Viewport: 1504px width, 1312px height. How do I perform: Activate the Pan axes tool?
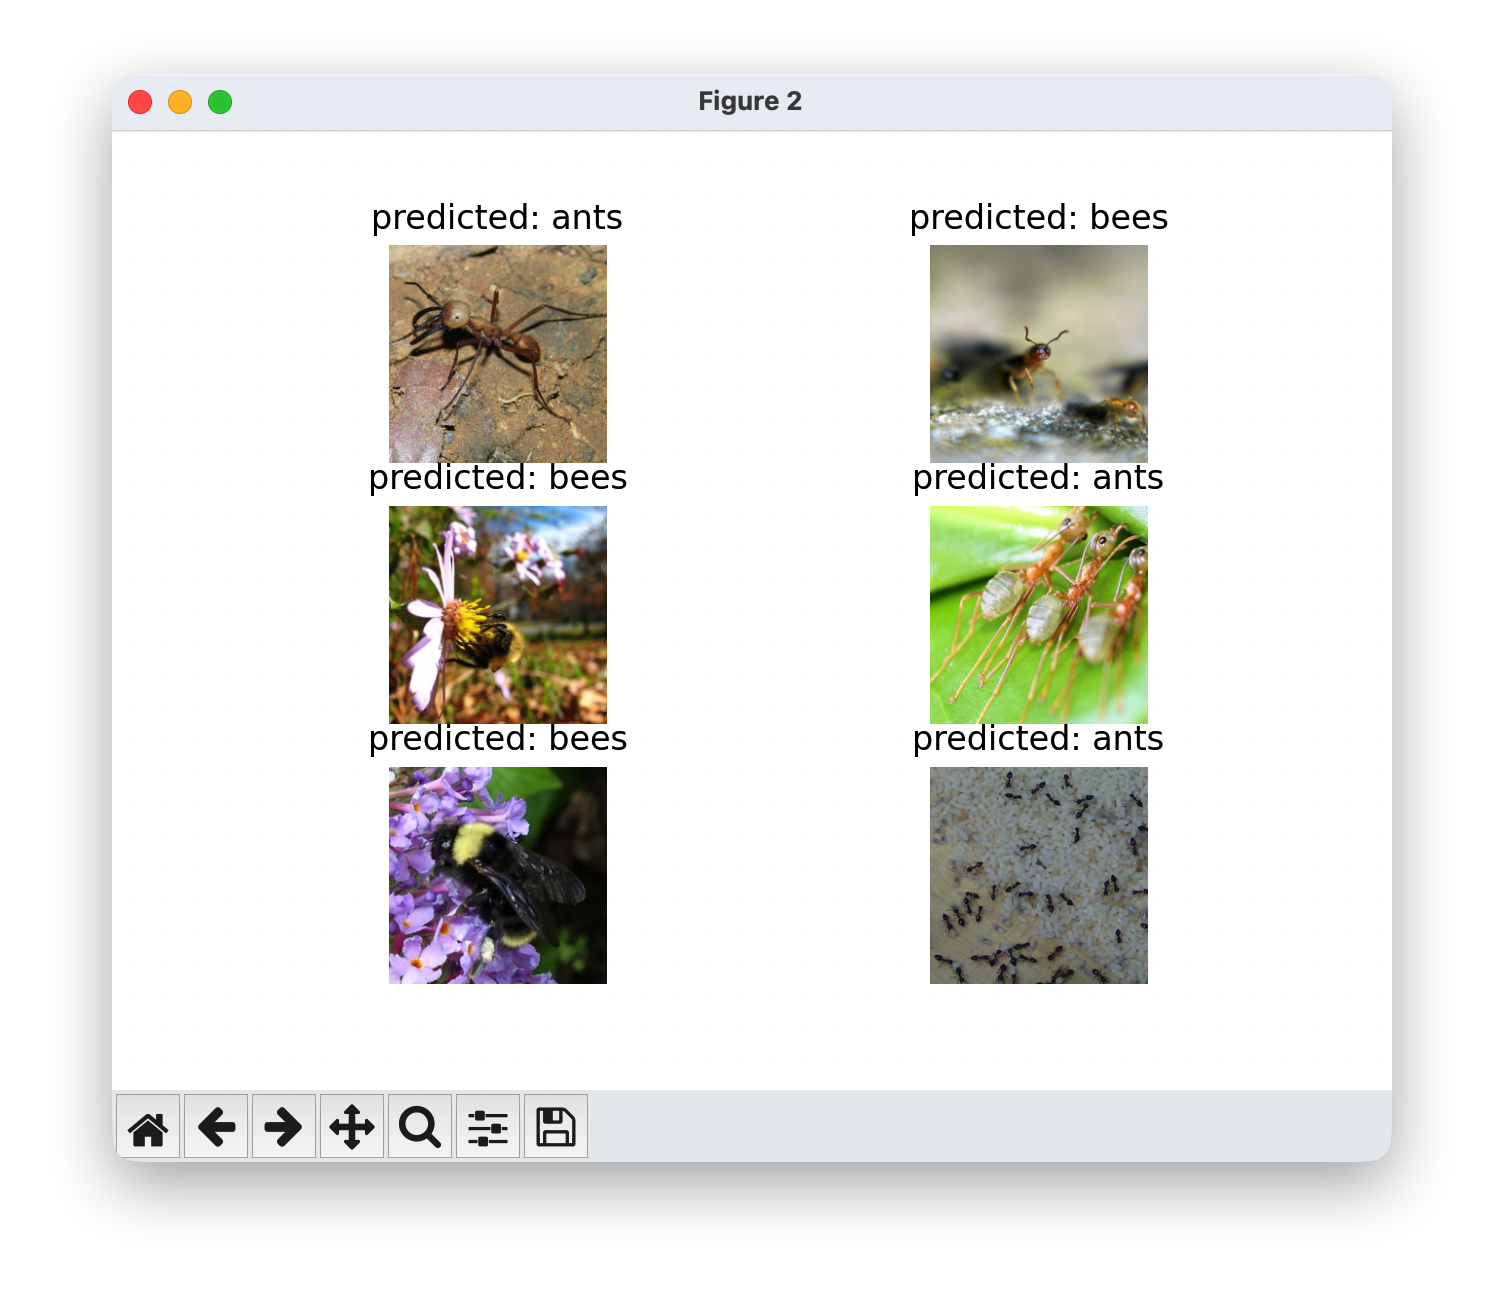click(x=352, y=1127)
